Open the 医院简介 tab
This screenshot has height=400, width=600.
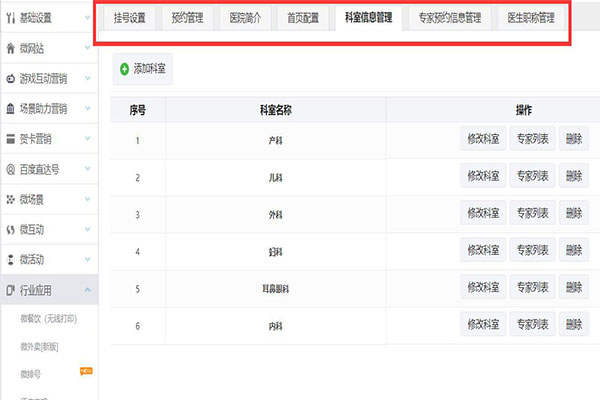245,18
